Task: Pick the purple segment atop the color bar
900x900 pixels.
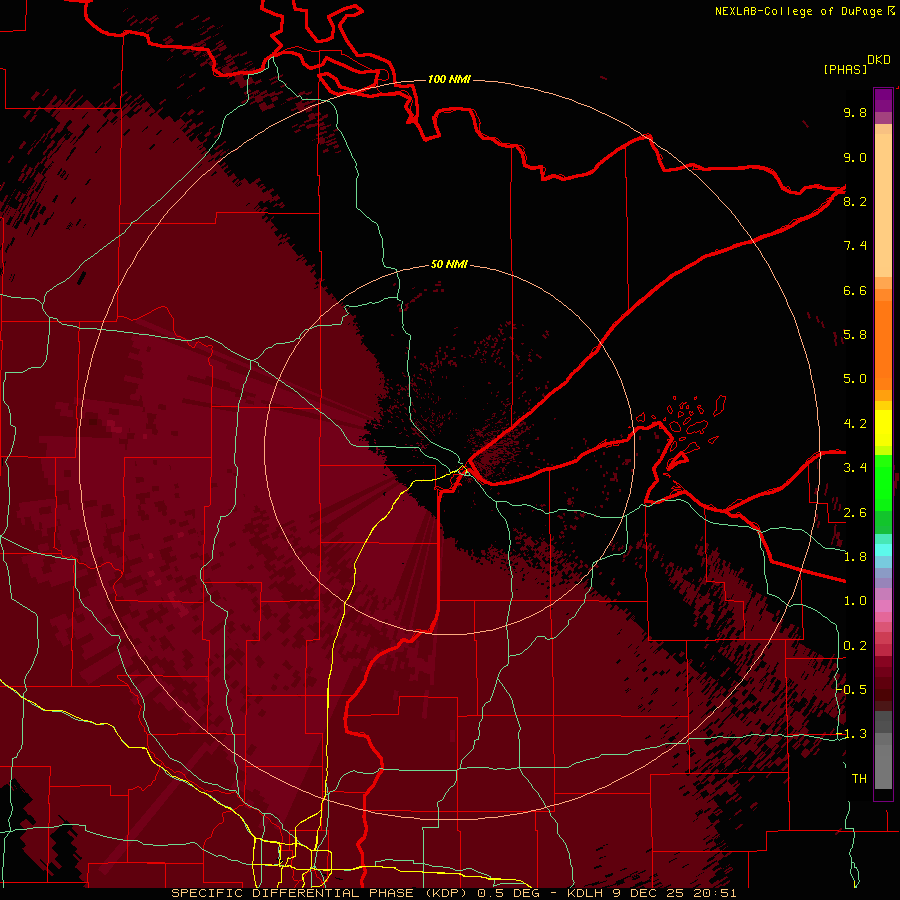Action: [x=883, y=100]
